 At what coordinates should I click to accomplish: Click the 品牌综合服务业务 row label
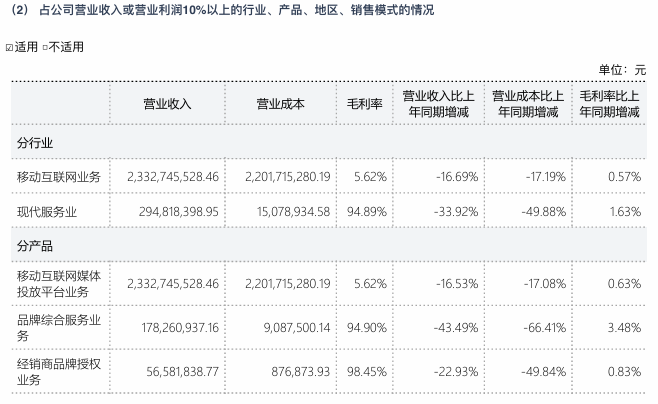coord(59,326)
